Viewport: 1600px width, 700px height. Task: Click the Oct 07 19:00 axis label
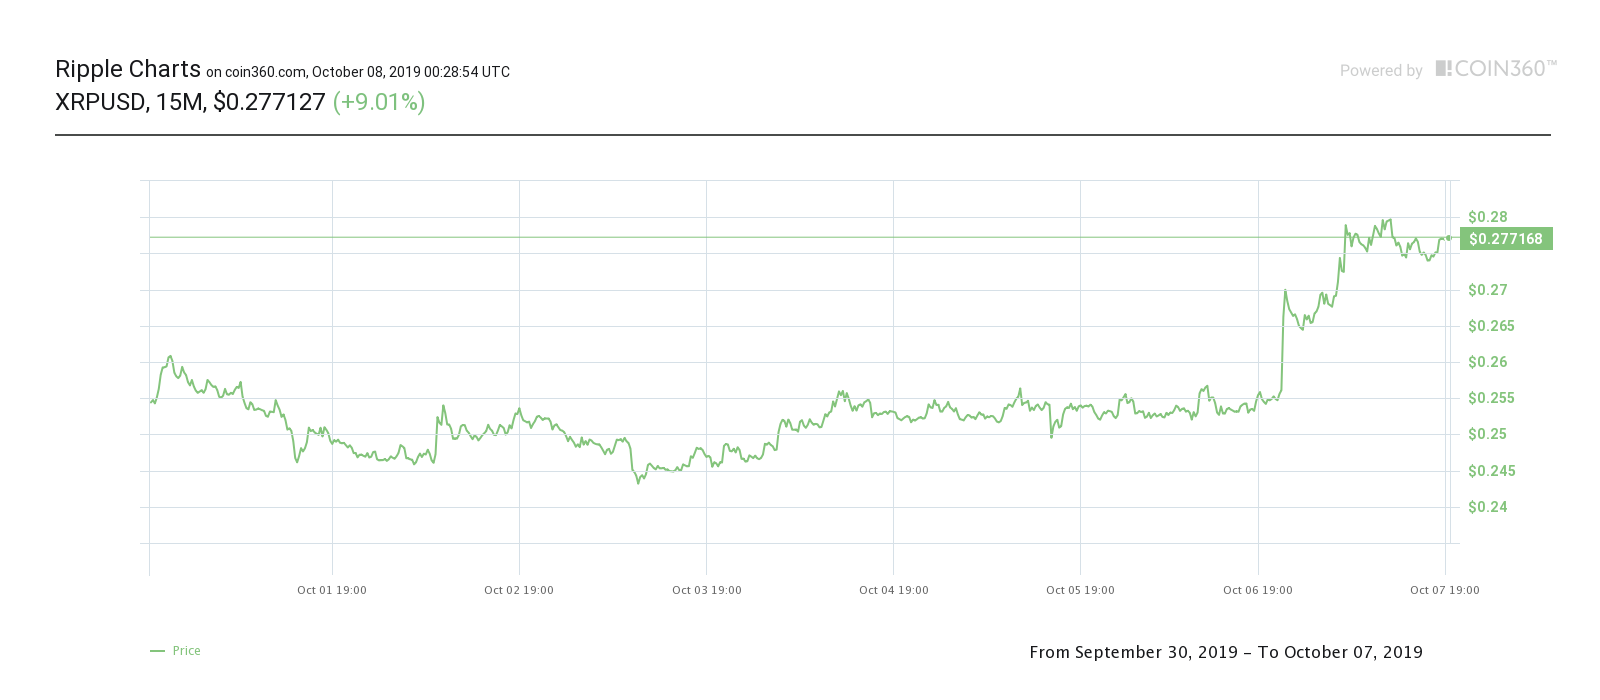pyautogui.click(x=1445, y=590)
